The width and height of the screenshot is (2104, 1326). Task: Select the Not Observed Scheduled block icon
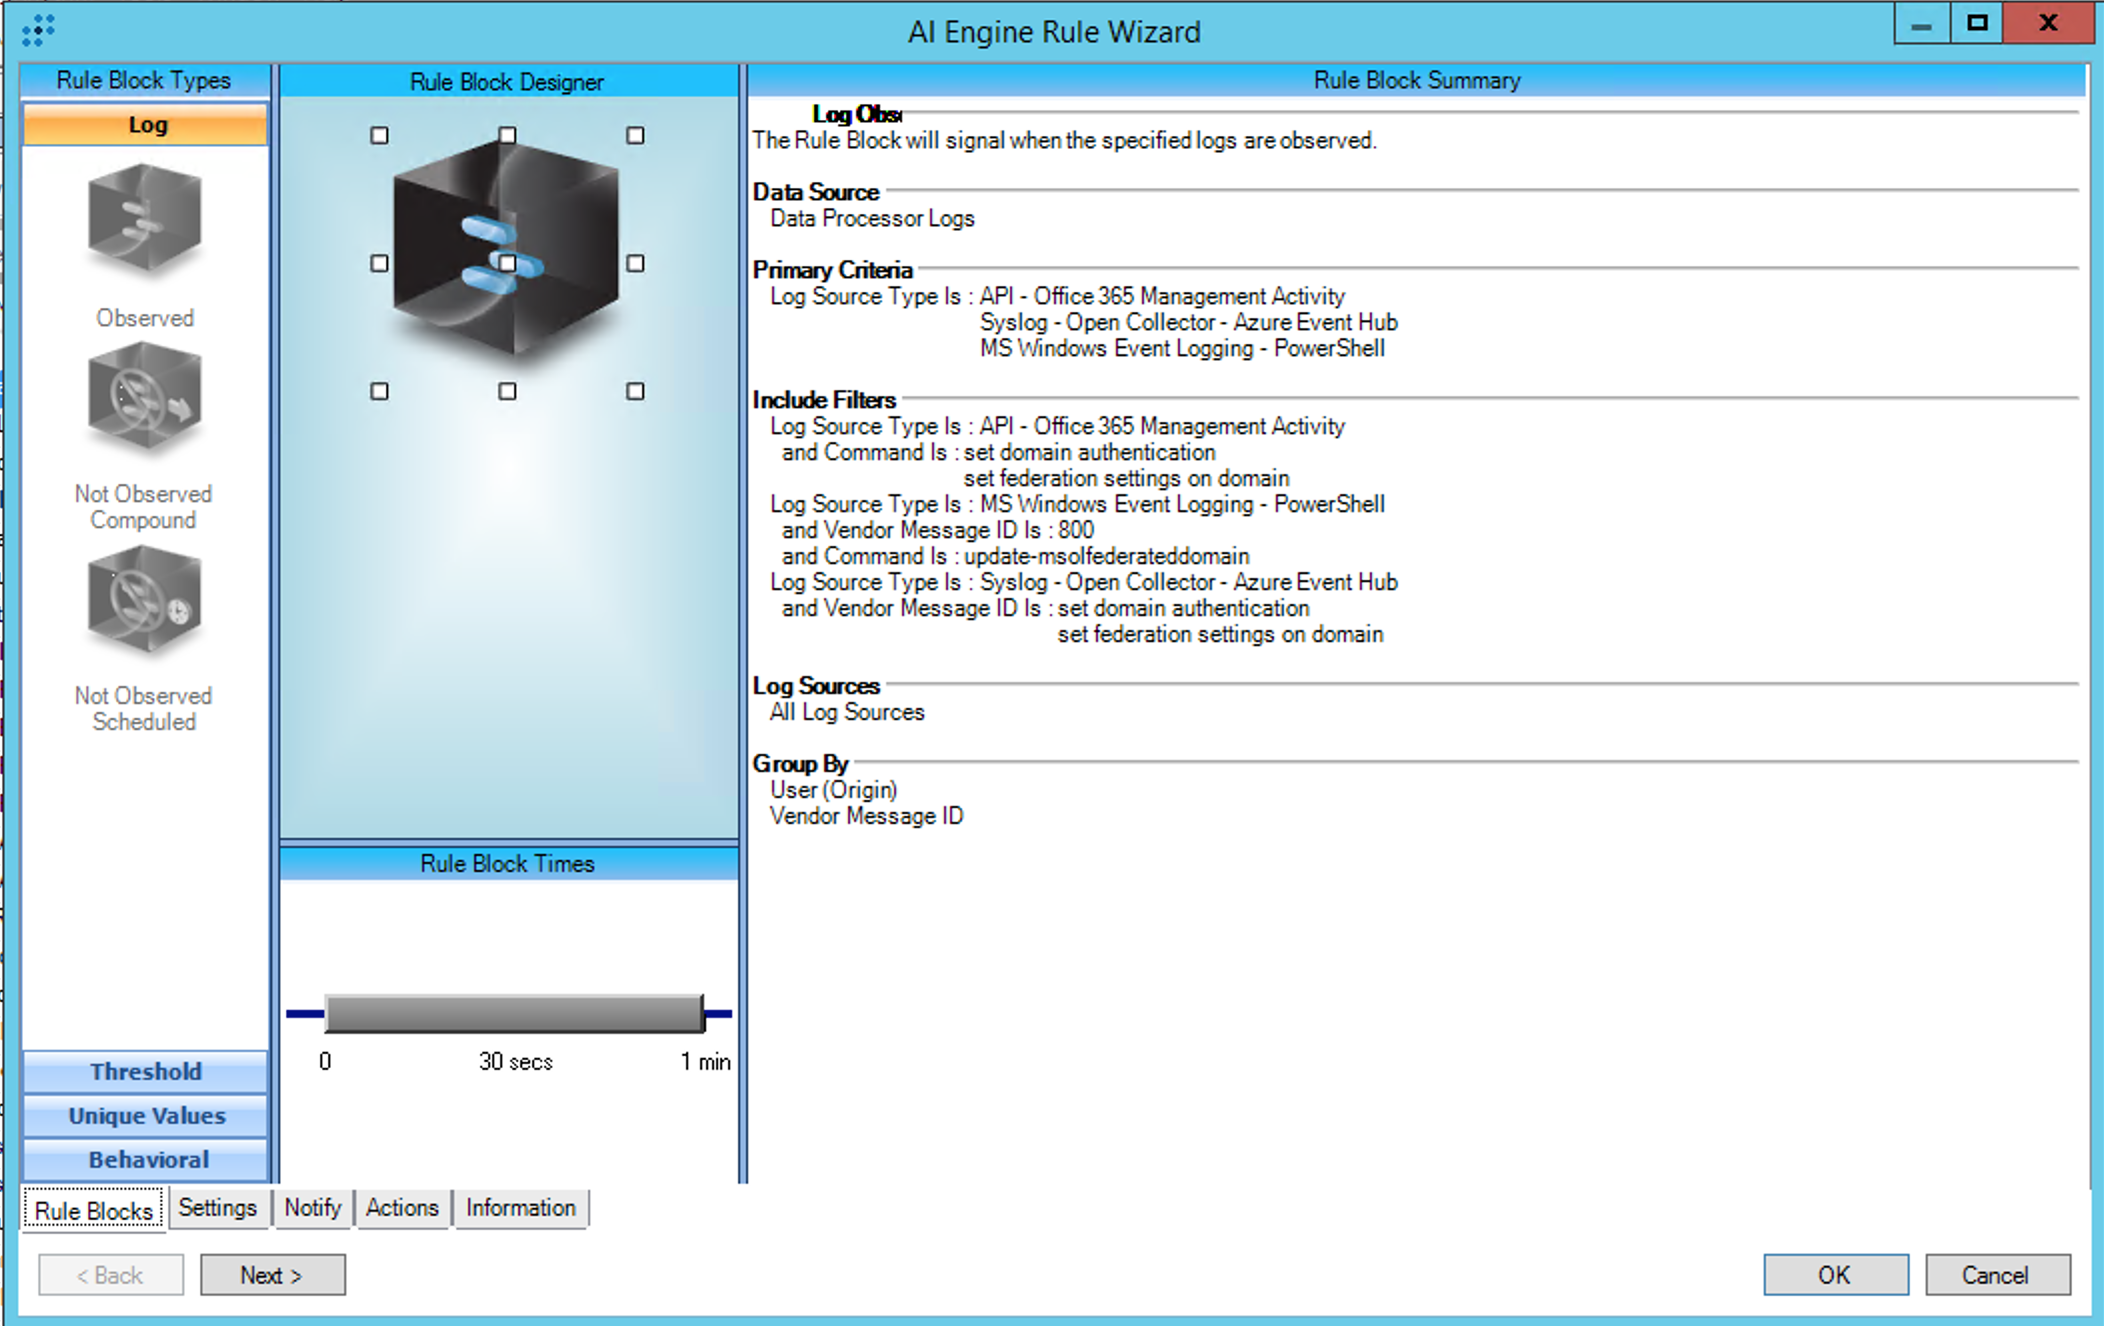coord(144,600)
